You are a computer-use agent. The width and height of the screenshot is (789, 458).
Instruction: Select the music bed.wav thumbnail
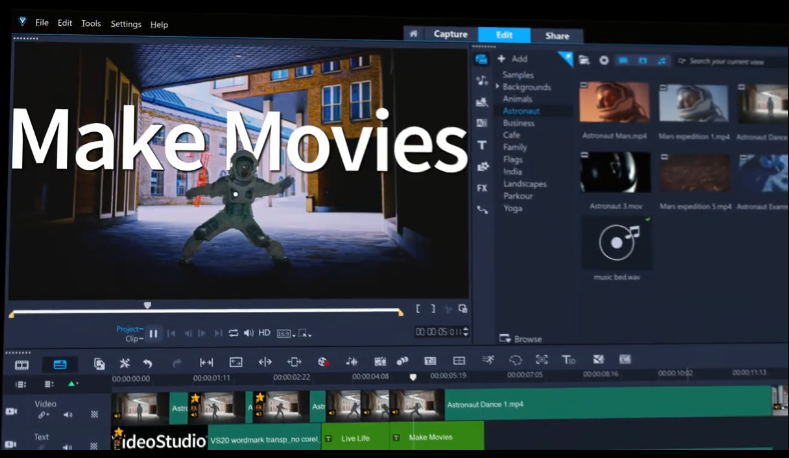pos(616,245)
